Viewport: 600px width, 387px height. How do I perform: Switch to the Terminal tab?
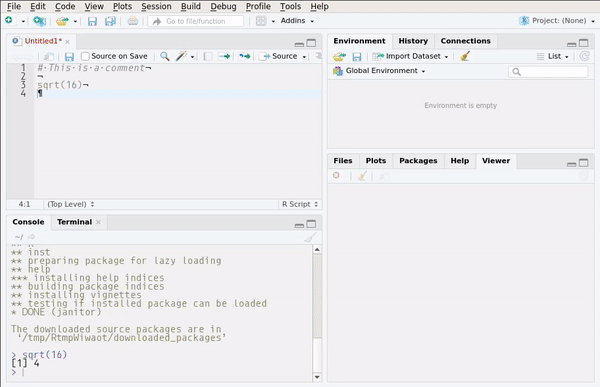(74, 222)
